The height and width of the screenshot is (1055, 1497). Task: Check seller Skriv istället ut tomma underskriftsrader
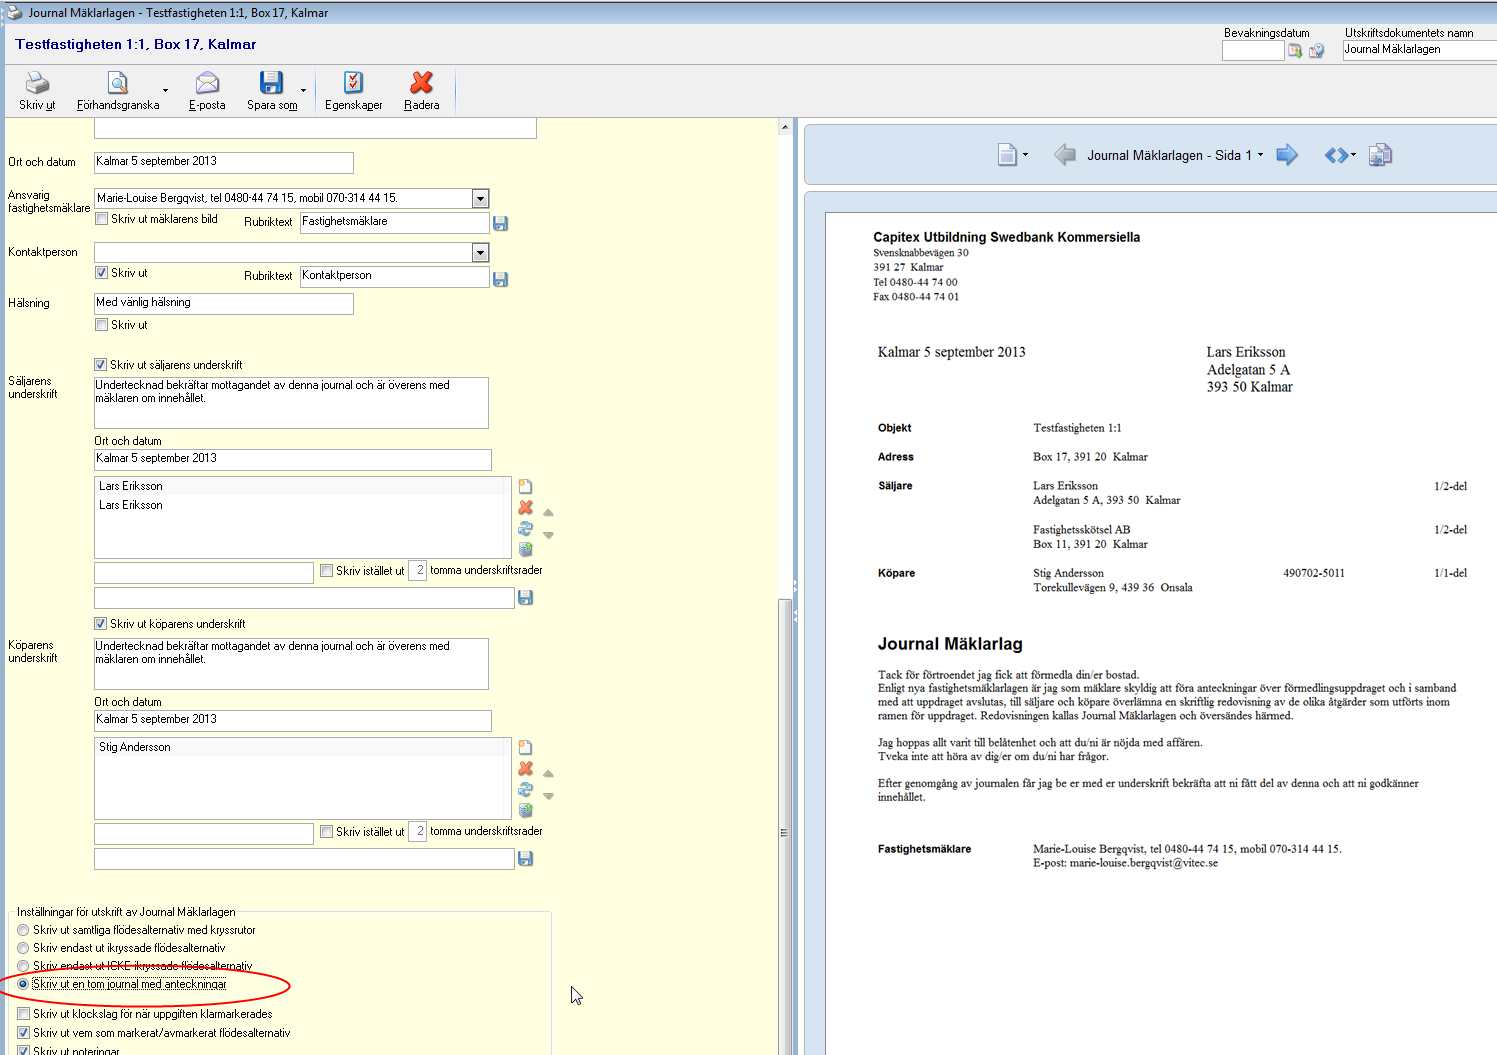click(x=326, y=571)
